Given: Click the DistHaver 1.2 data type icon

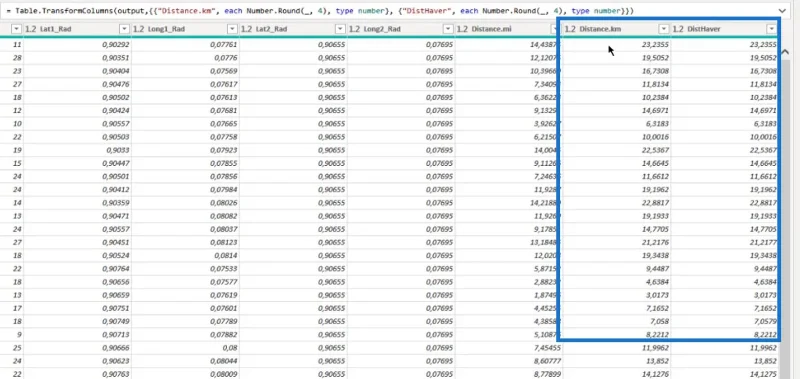Looking at the screenshot, I should (x=678, y=29).
